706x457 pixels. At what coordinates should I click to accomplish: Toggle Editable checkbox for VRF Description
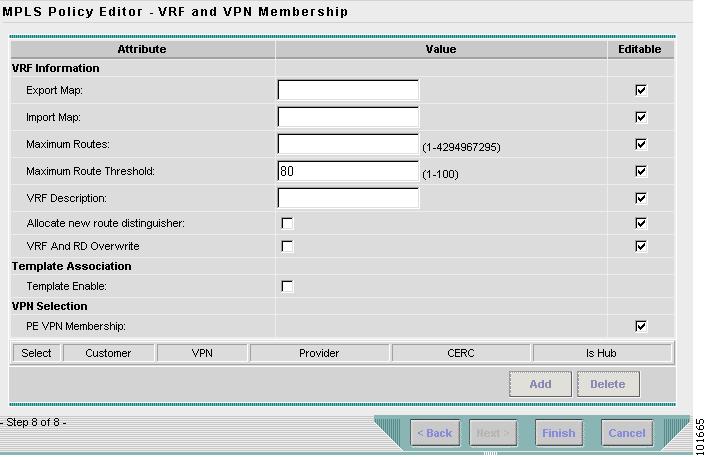[641, 198]
